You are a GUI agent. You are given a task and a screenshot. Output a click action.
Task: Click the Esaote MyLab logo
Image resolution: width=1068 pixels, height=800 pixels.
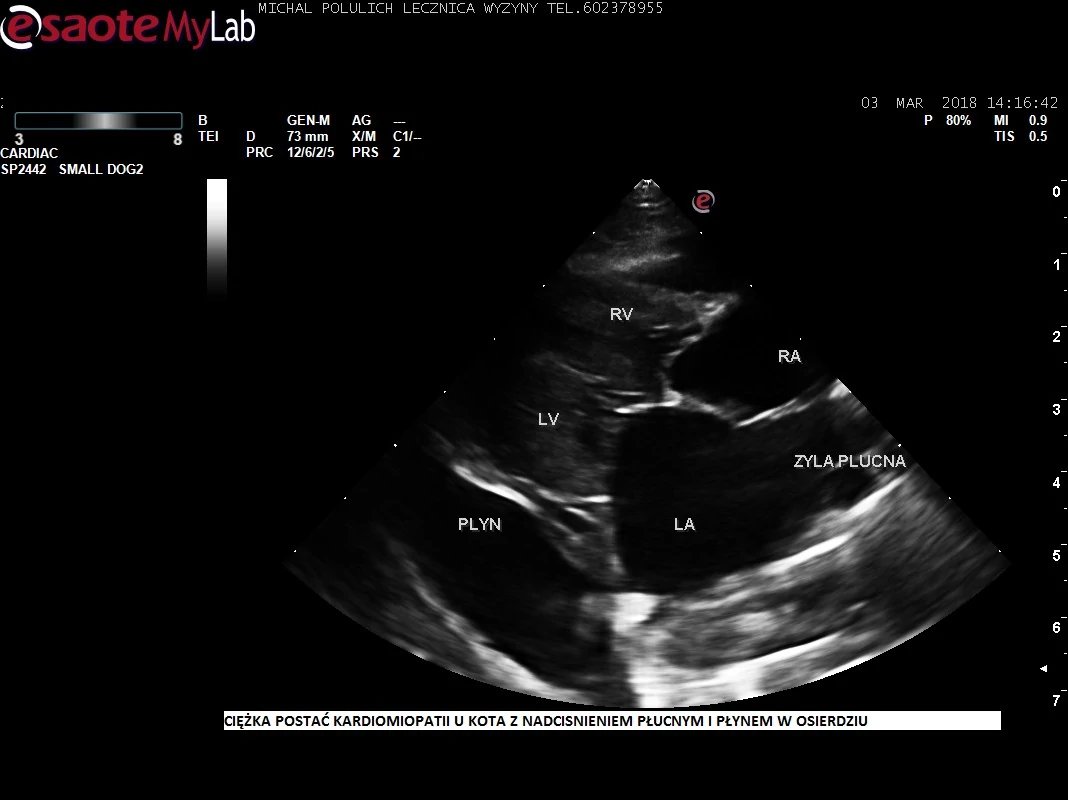tap(127, 27)
